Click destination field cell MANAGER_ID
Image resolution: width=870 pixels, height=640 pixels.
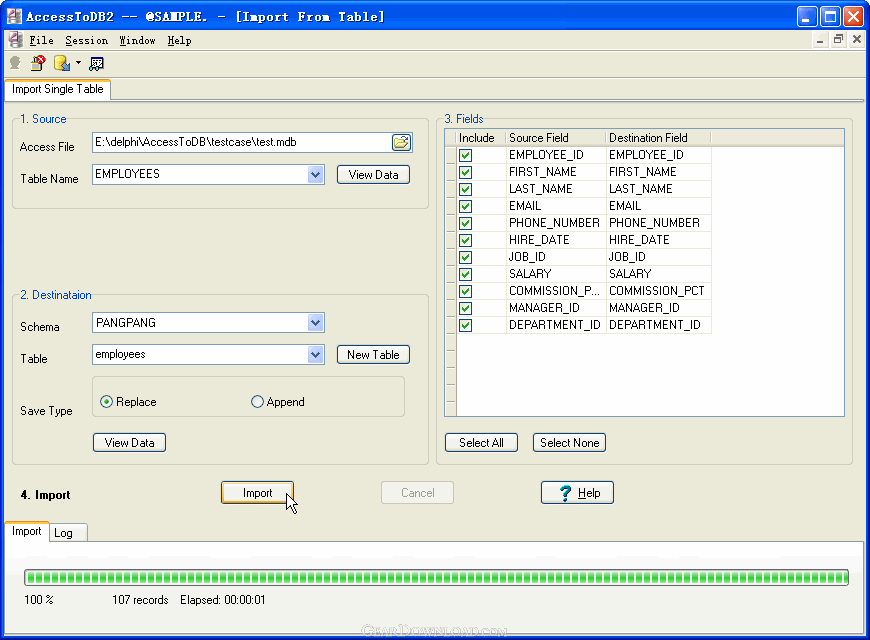point(658,308)
